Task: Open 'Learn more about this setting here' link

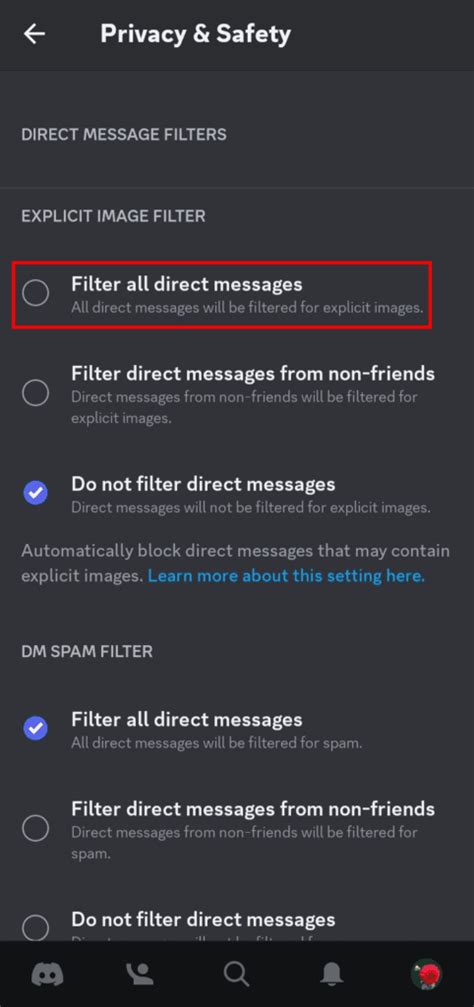Action: 286,576
